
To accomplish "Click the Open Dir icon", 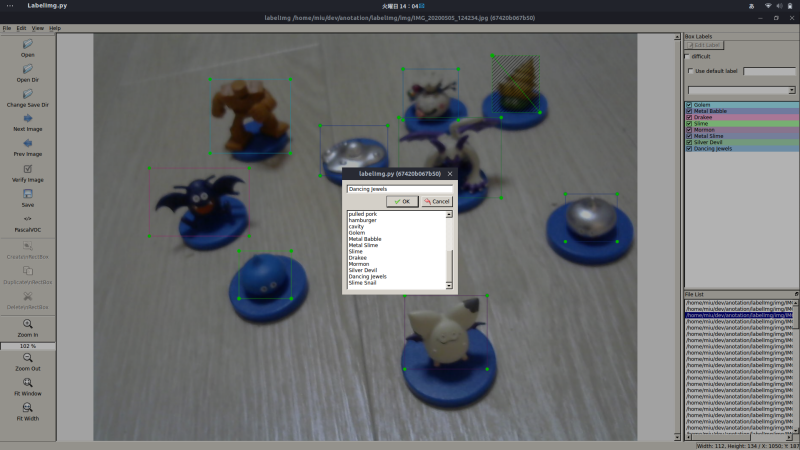I will pos(28,69).
